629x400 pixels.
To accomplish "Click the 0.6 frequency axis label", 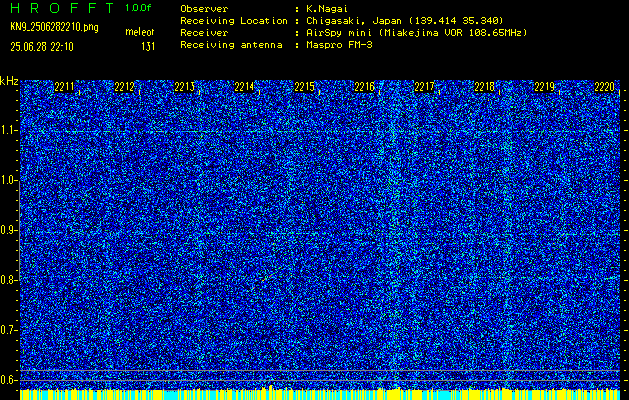I will coord(8,380).
